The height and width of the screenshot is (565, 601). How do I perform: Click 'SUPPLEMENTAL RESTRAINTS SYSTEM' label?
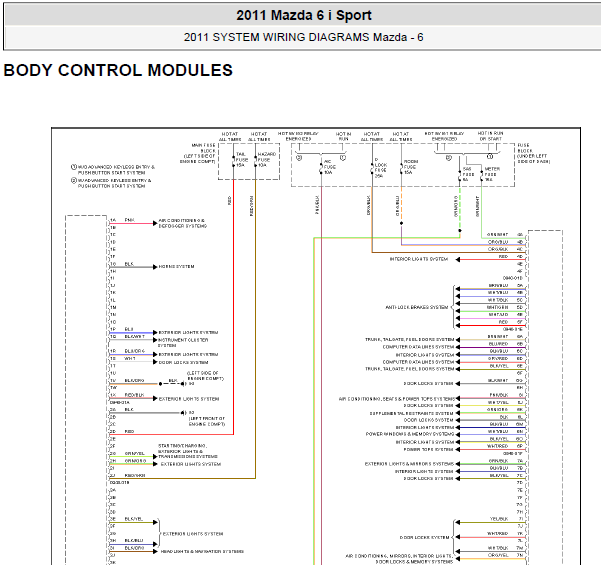[411, 414]
